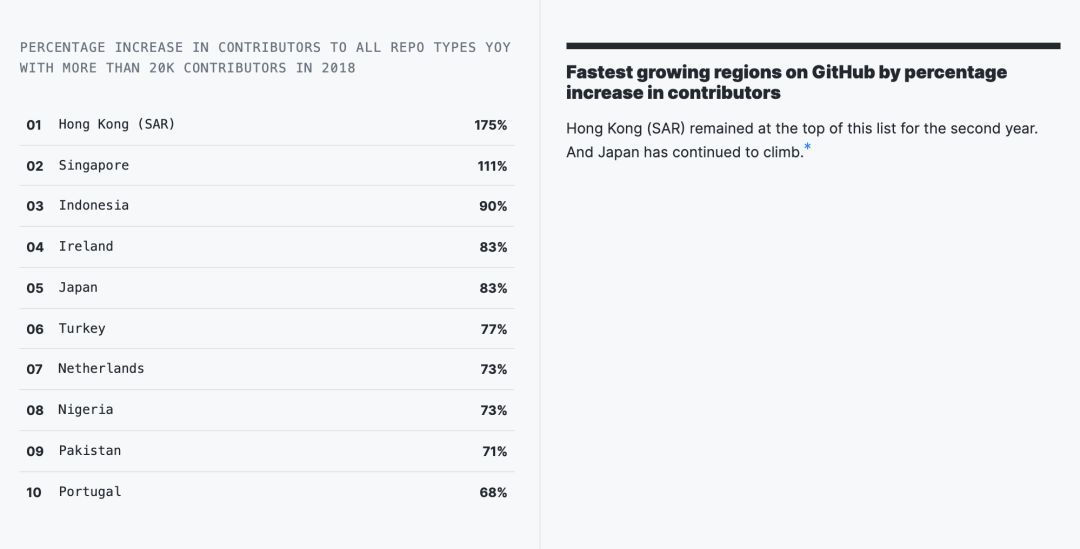
Task: Select the Nigeria entry in the ranking
Action: click(x=85, y=409)
